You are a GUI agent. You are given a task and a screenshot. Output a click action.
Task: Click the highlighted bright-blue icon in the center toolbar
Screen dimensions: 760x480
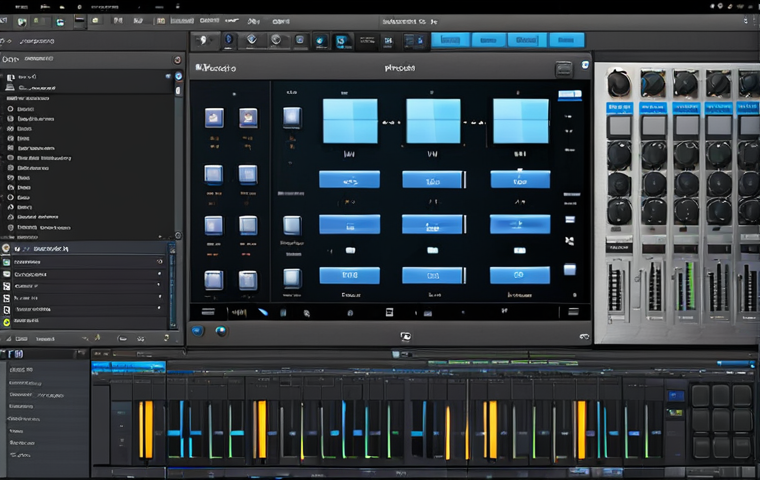click(341, 41)
